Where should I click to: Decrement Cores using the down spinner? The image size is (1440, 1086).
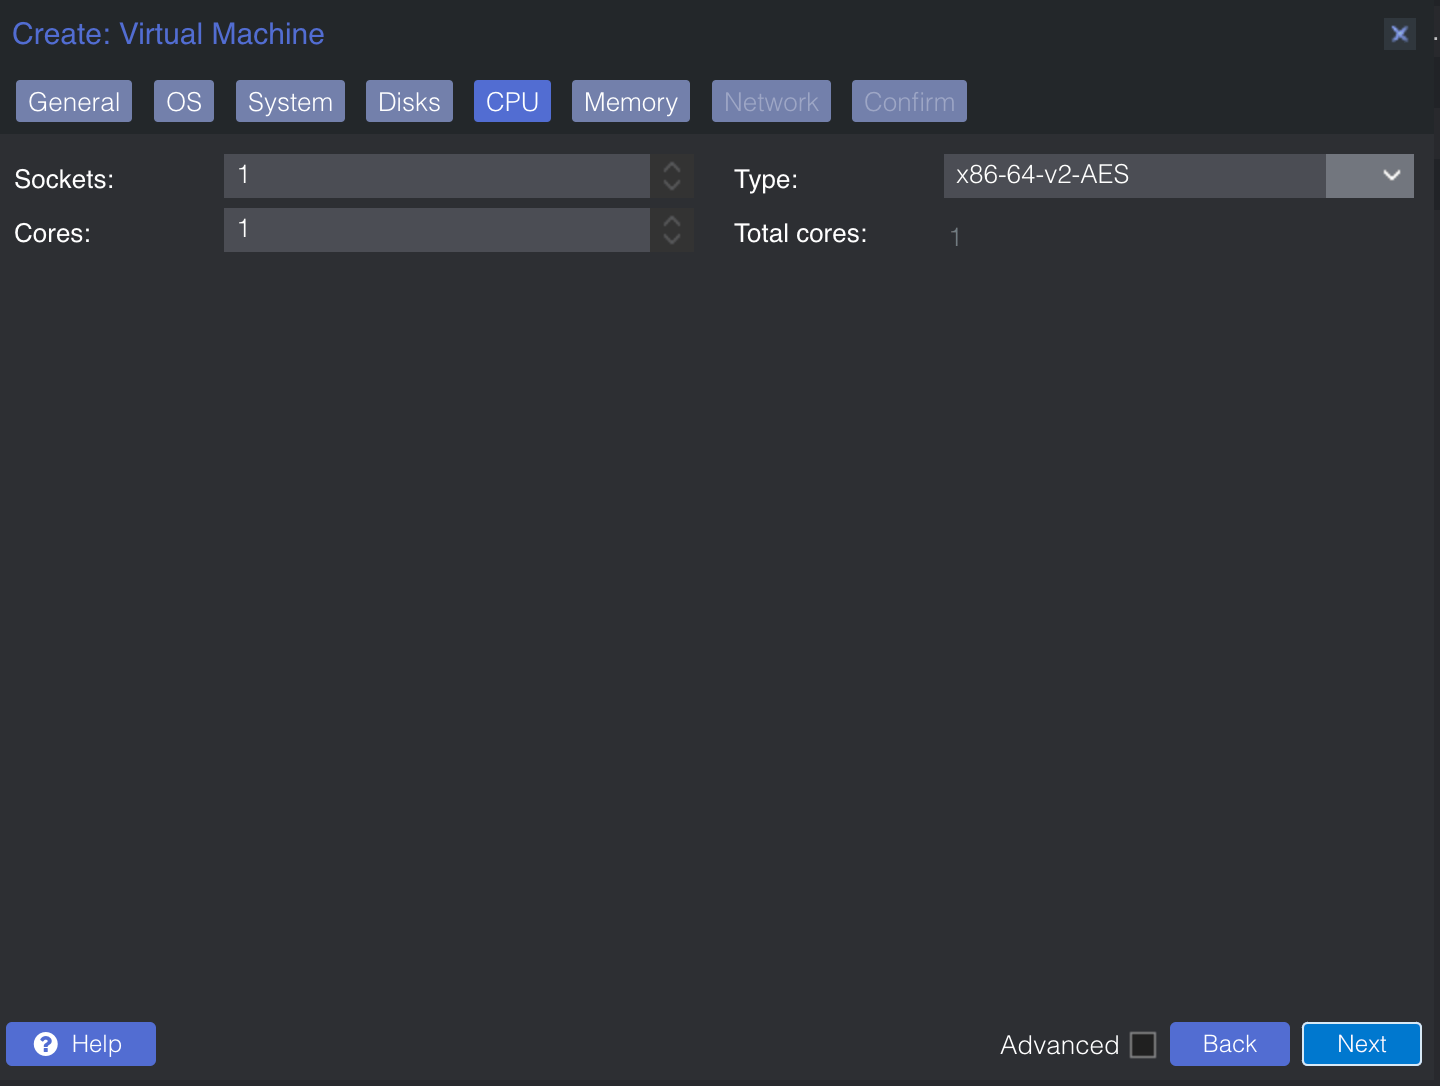coord(672,240)
